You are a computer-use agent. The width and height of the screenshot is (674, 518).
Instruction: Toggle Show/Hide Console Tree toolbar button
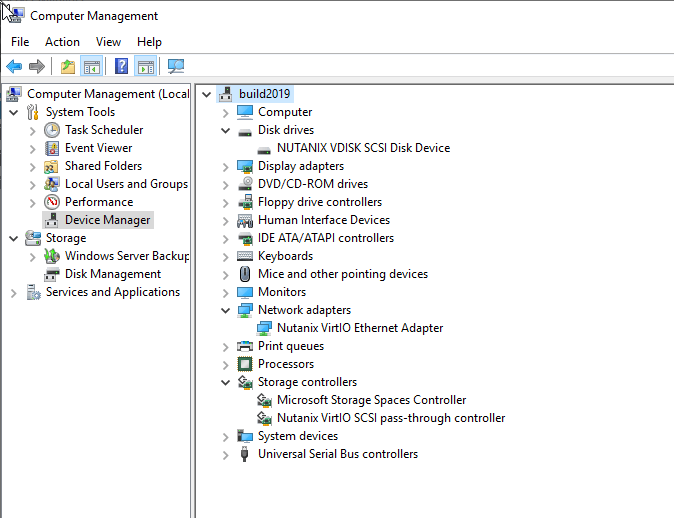(x=91, y=67)
